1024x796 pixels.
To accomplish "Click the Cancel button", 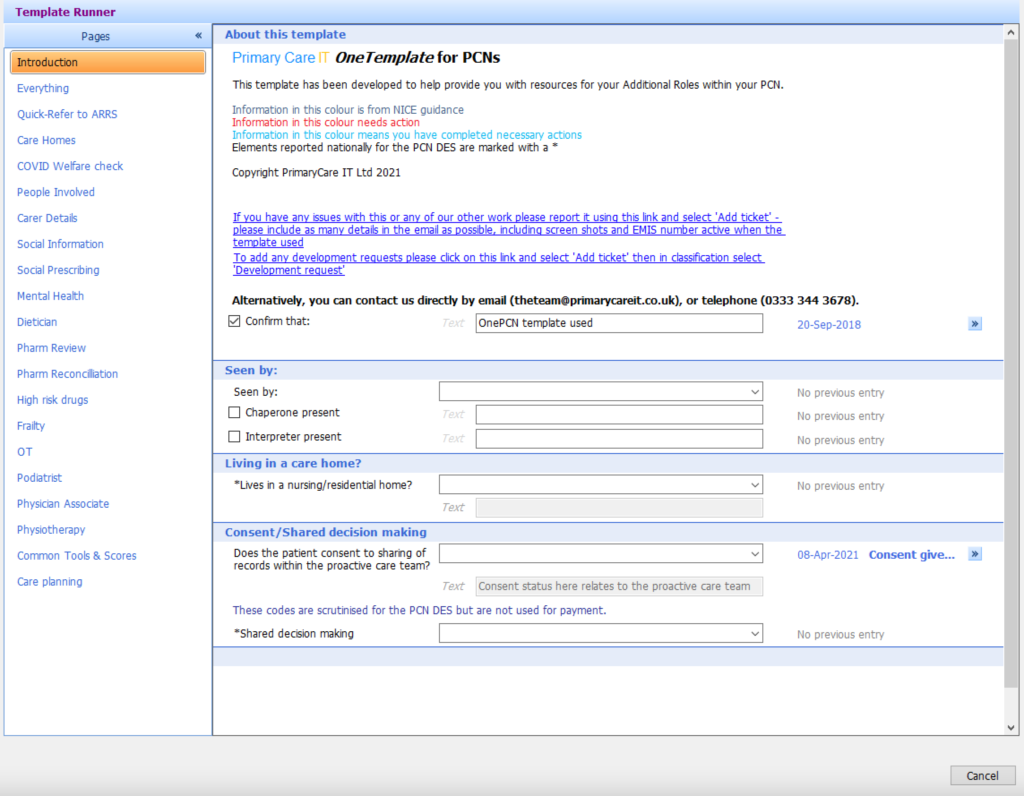I will point(982,775).
